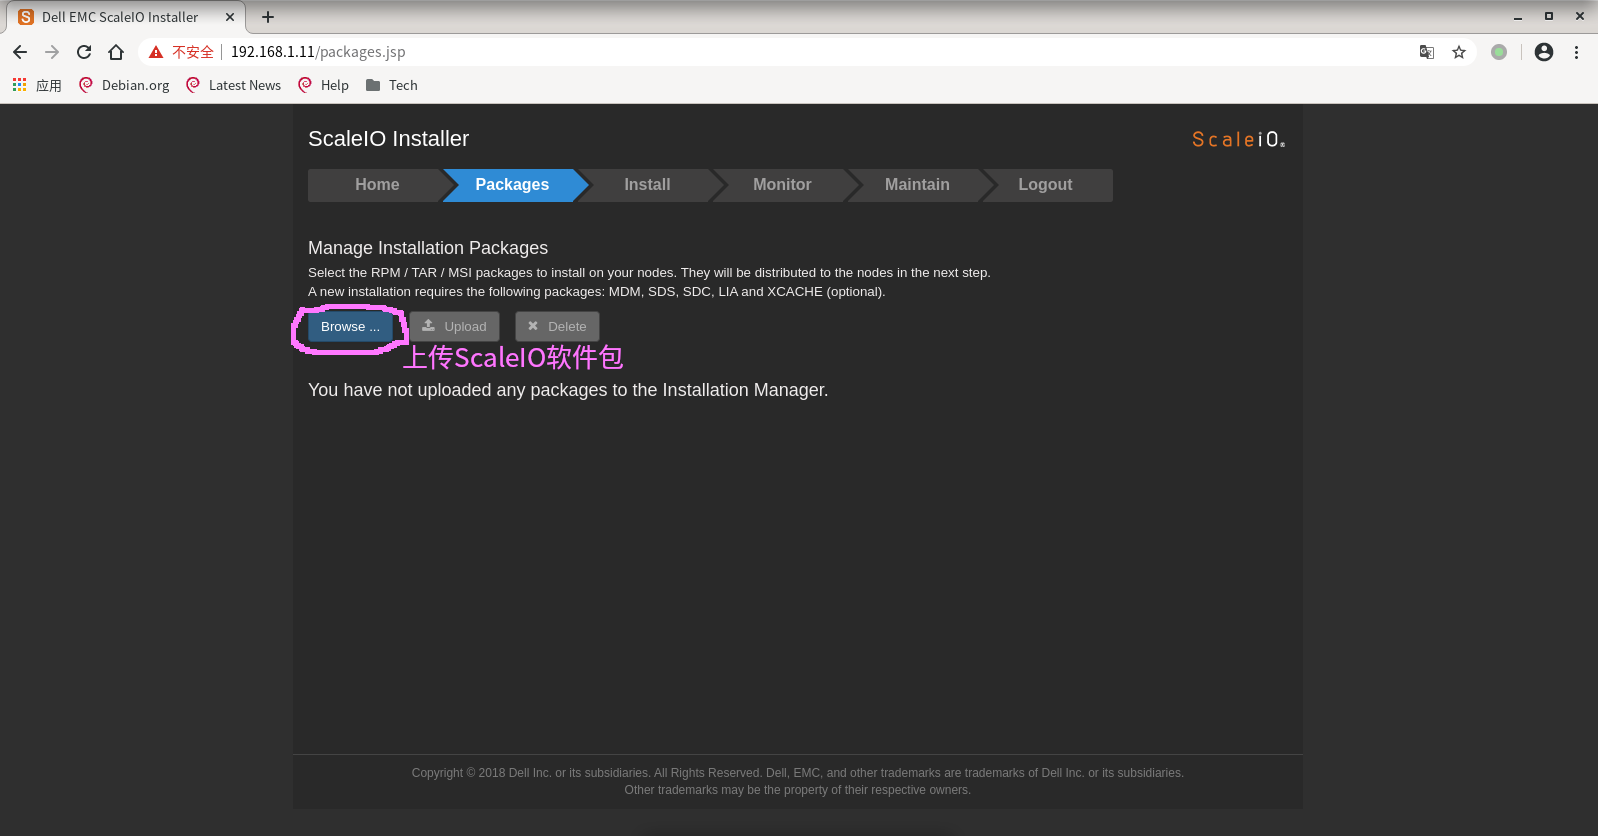
Task: Click the Manage Installation Packages heading
Action: 428,248
